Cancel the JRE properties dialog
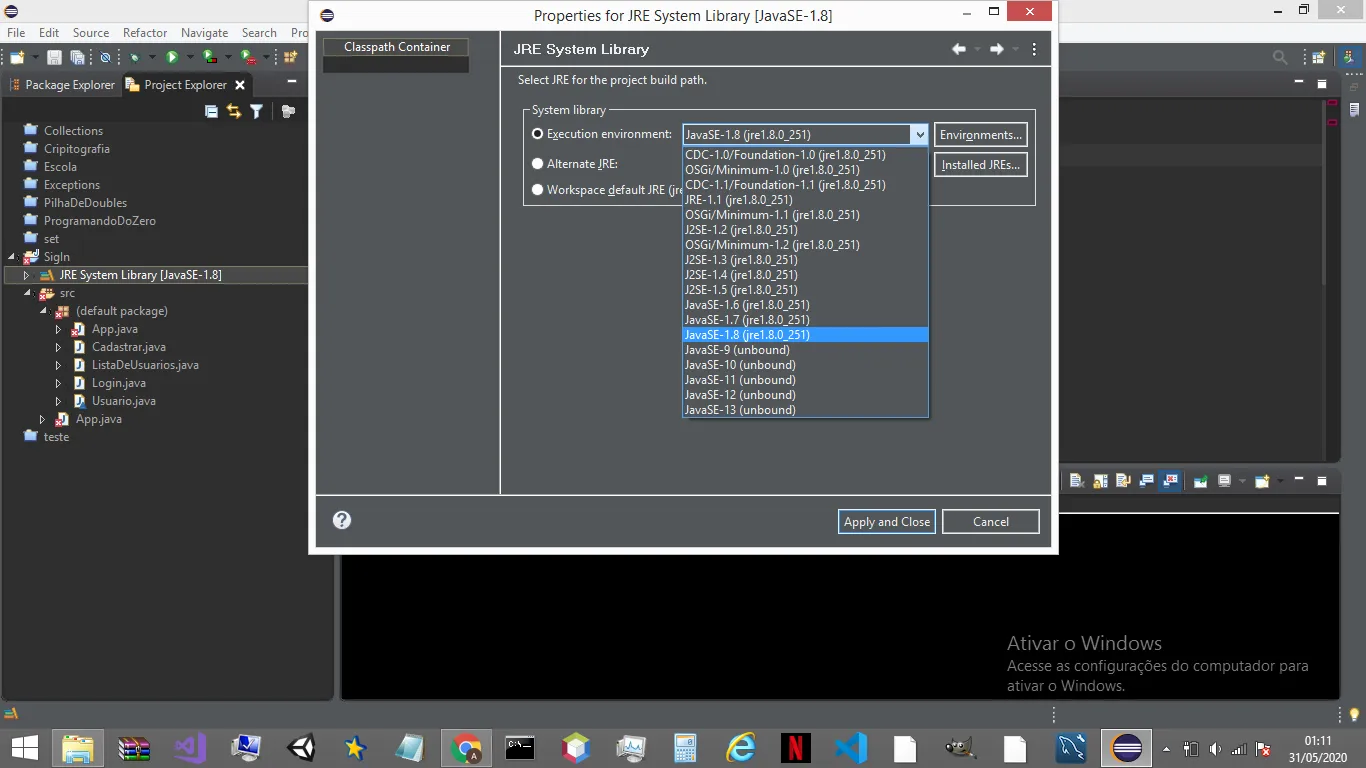Screen dimensions: 1366x768 991,521
